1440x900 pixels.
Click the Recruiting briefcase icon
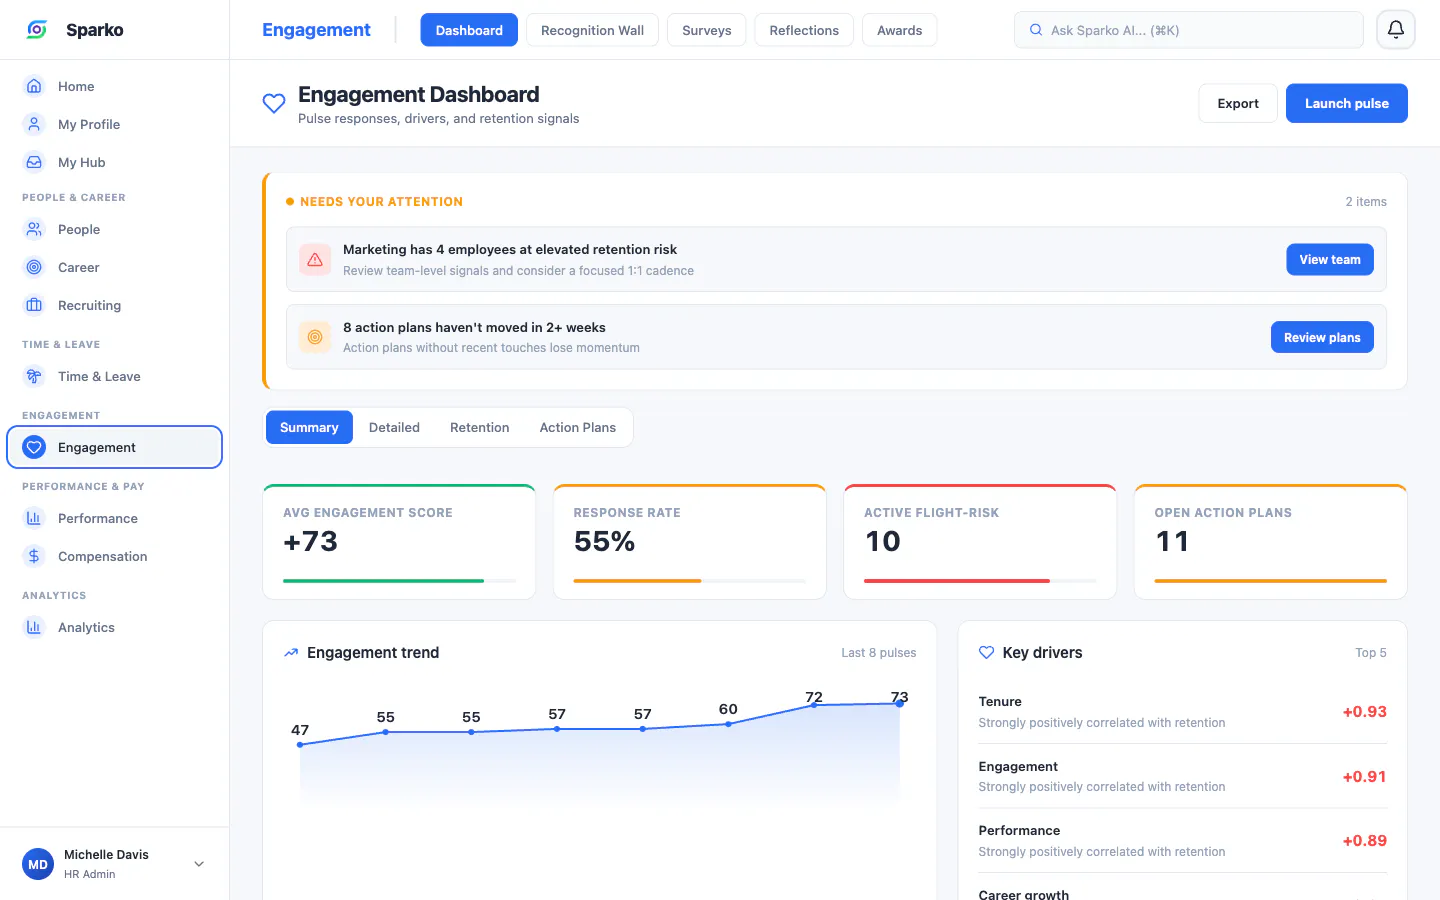point(34,305)
